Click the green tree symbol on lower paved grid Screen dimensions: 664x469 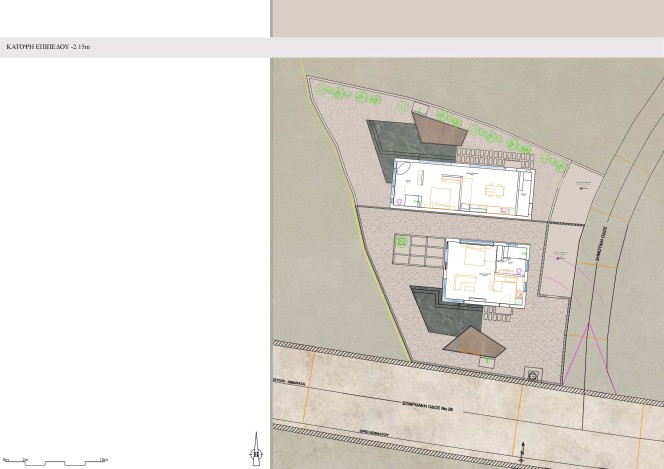tap(401, 242)
